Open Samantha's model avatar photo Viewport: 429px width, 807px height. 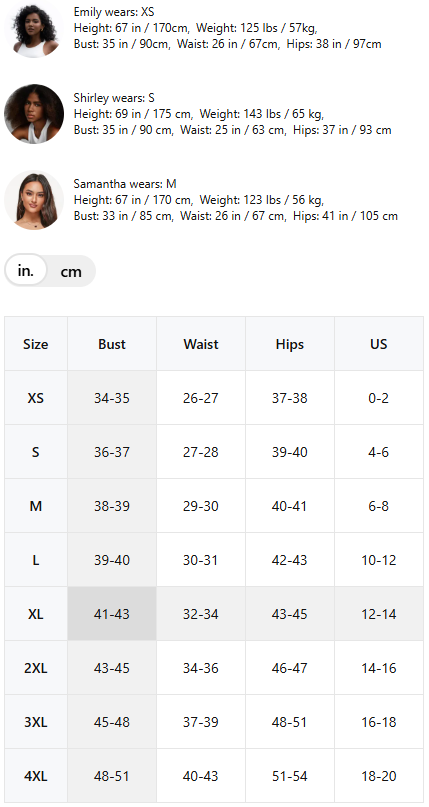(x=34, y=200)
